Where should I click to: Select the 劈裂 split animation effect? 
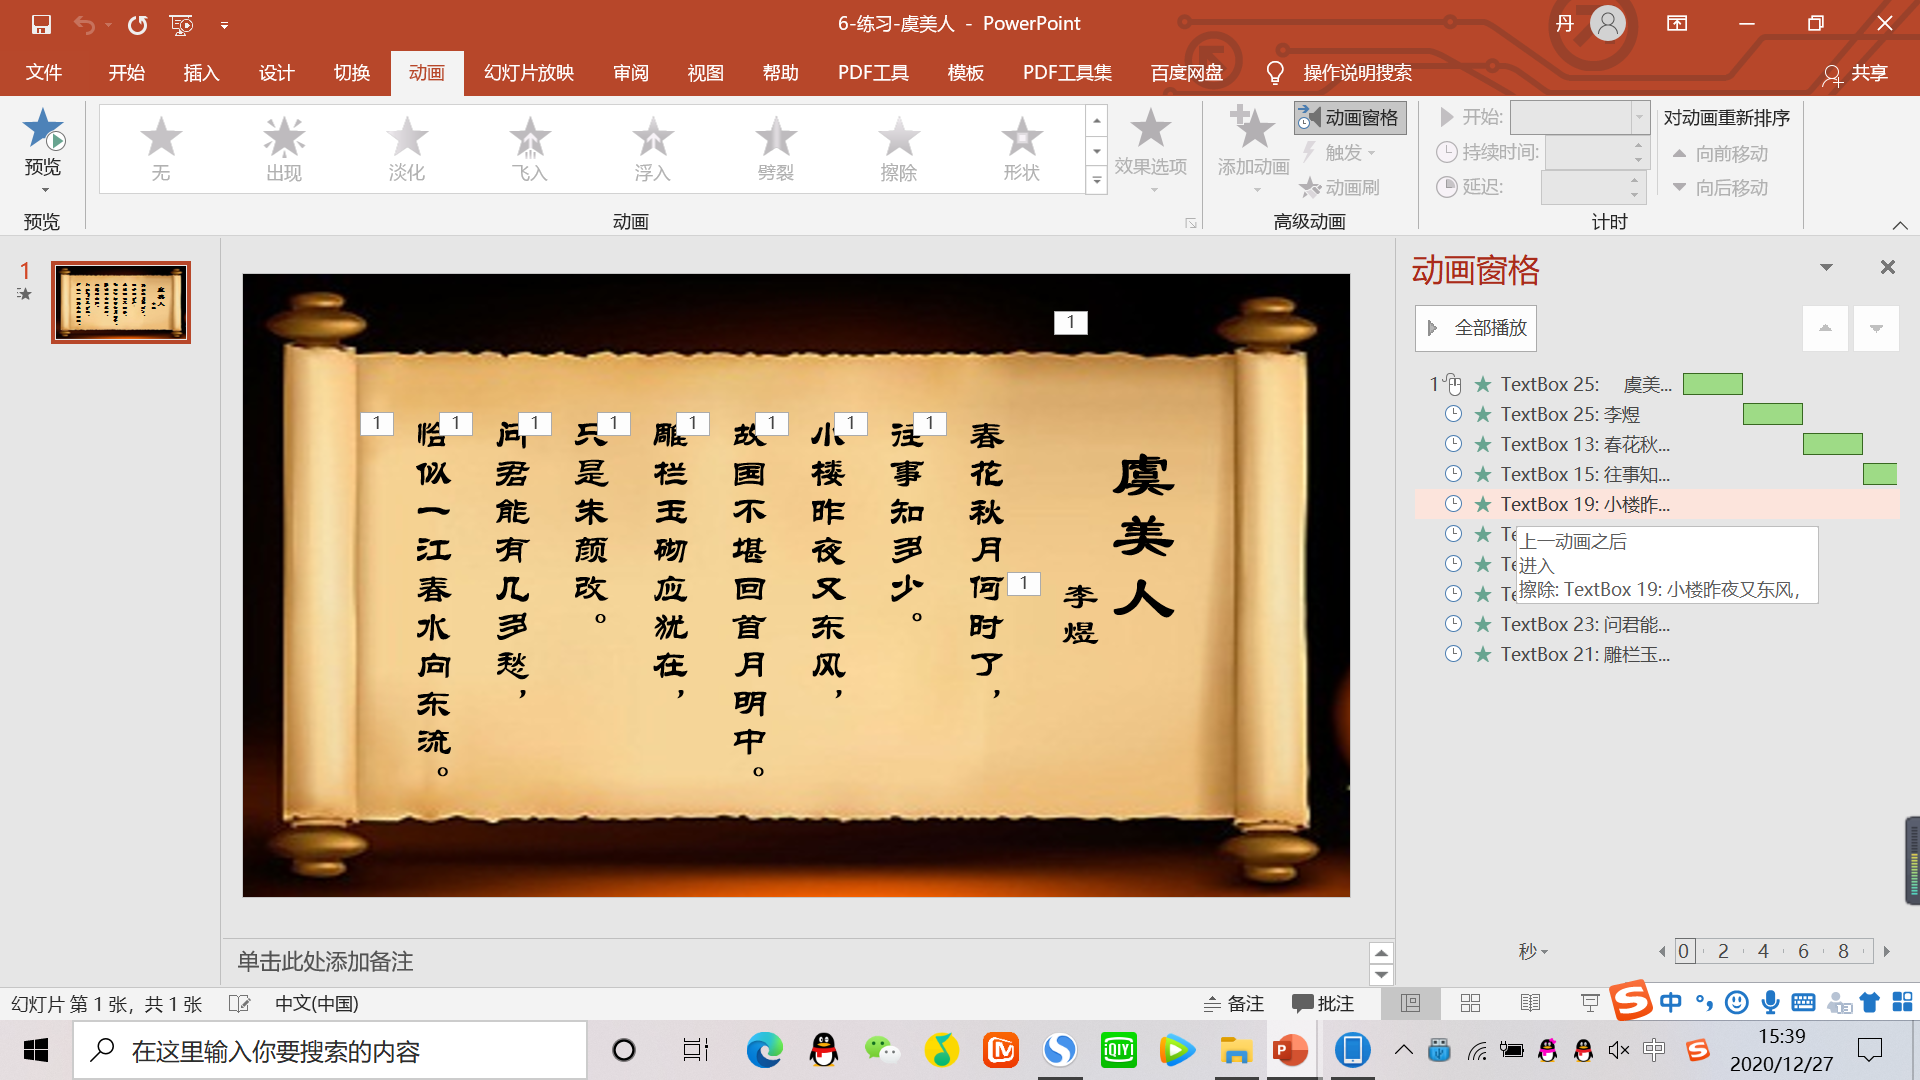tap(776, 149)
